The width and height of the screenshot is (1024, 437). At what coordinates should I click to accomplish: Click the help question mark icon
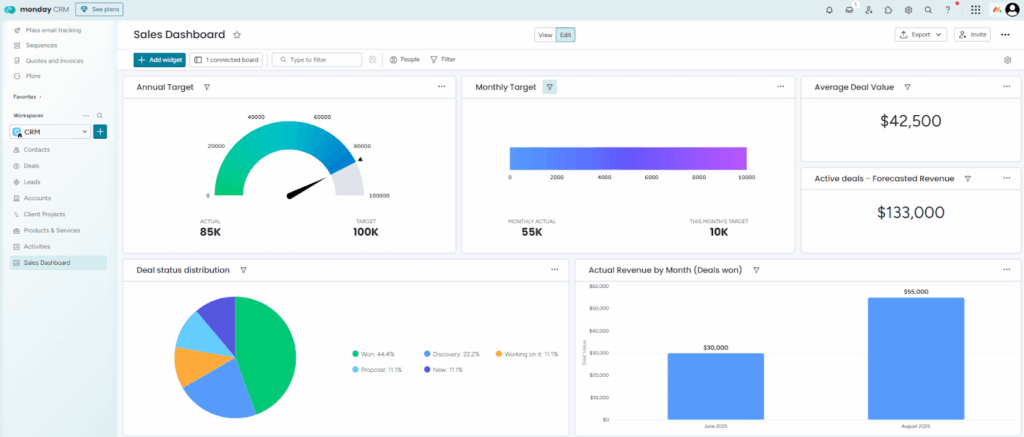pos(948,9)
